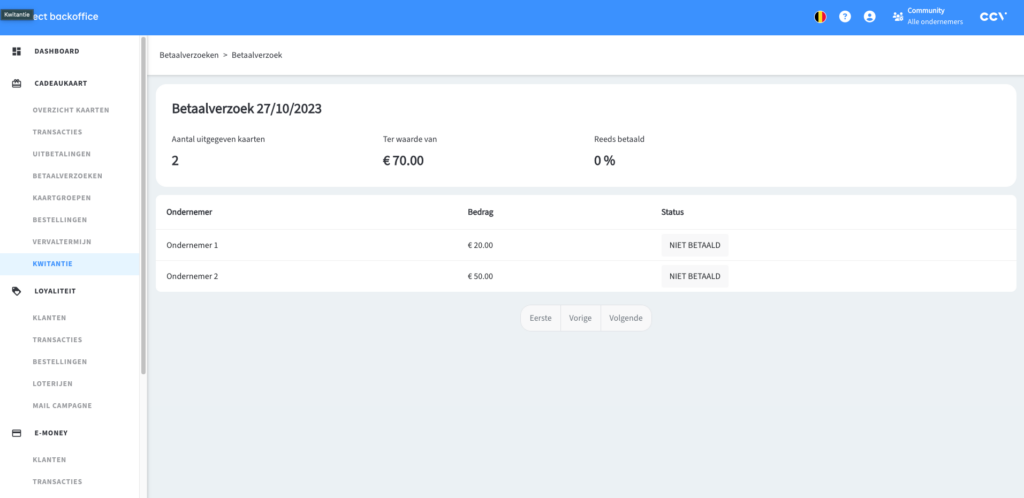Image resolution: width=1024 pixels, height=498 pixels.
Task: Click the Ondernemer 1 row name
Action: tap(192, 245)
